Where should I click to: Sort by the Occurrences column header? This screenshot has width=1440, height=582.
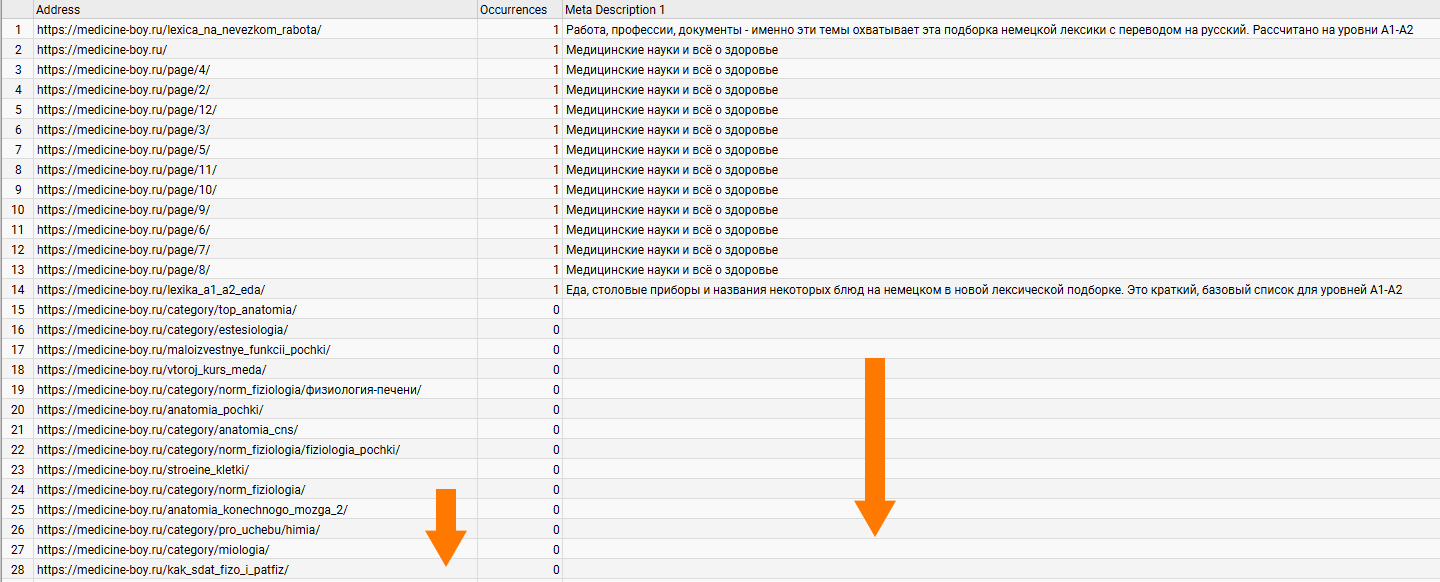[519, 9]
